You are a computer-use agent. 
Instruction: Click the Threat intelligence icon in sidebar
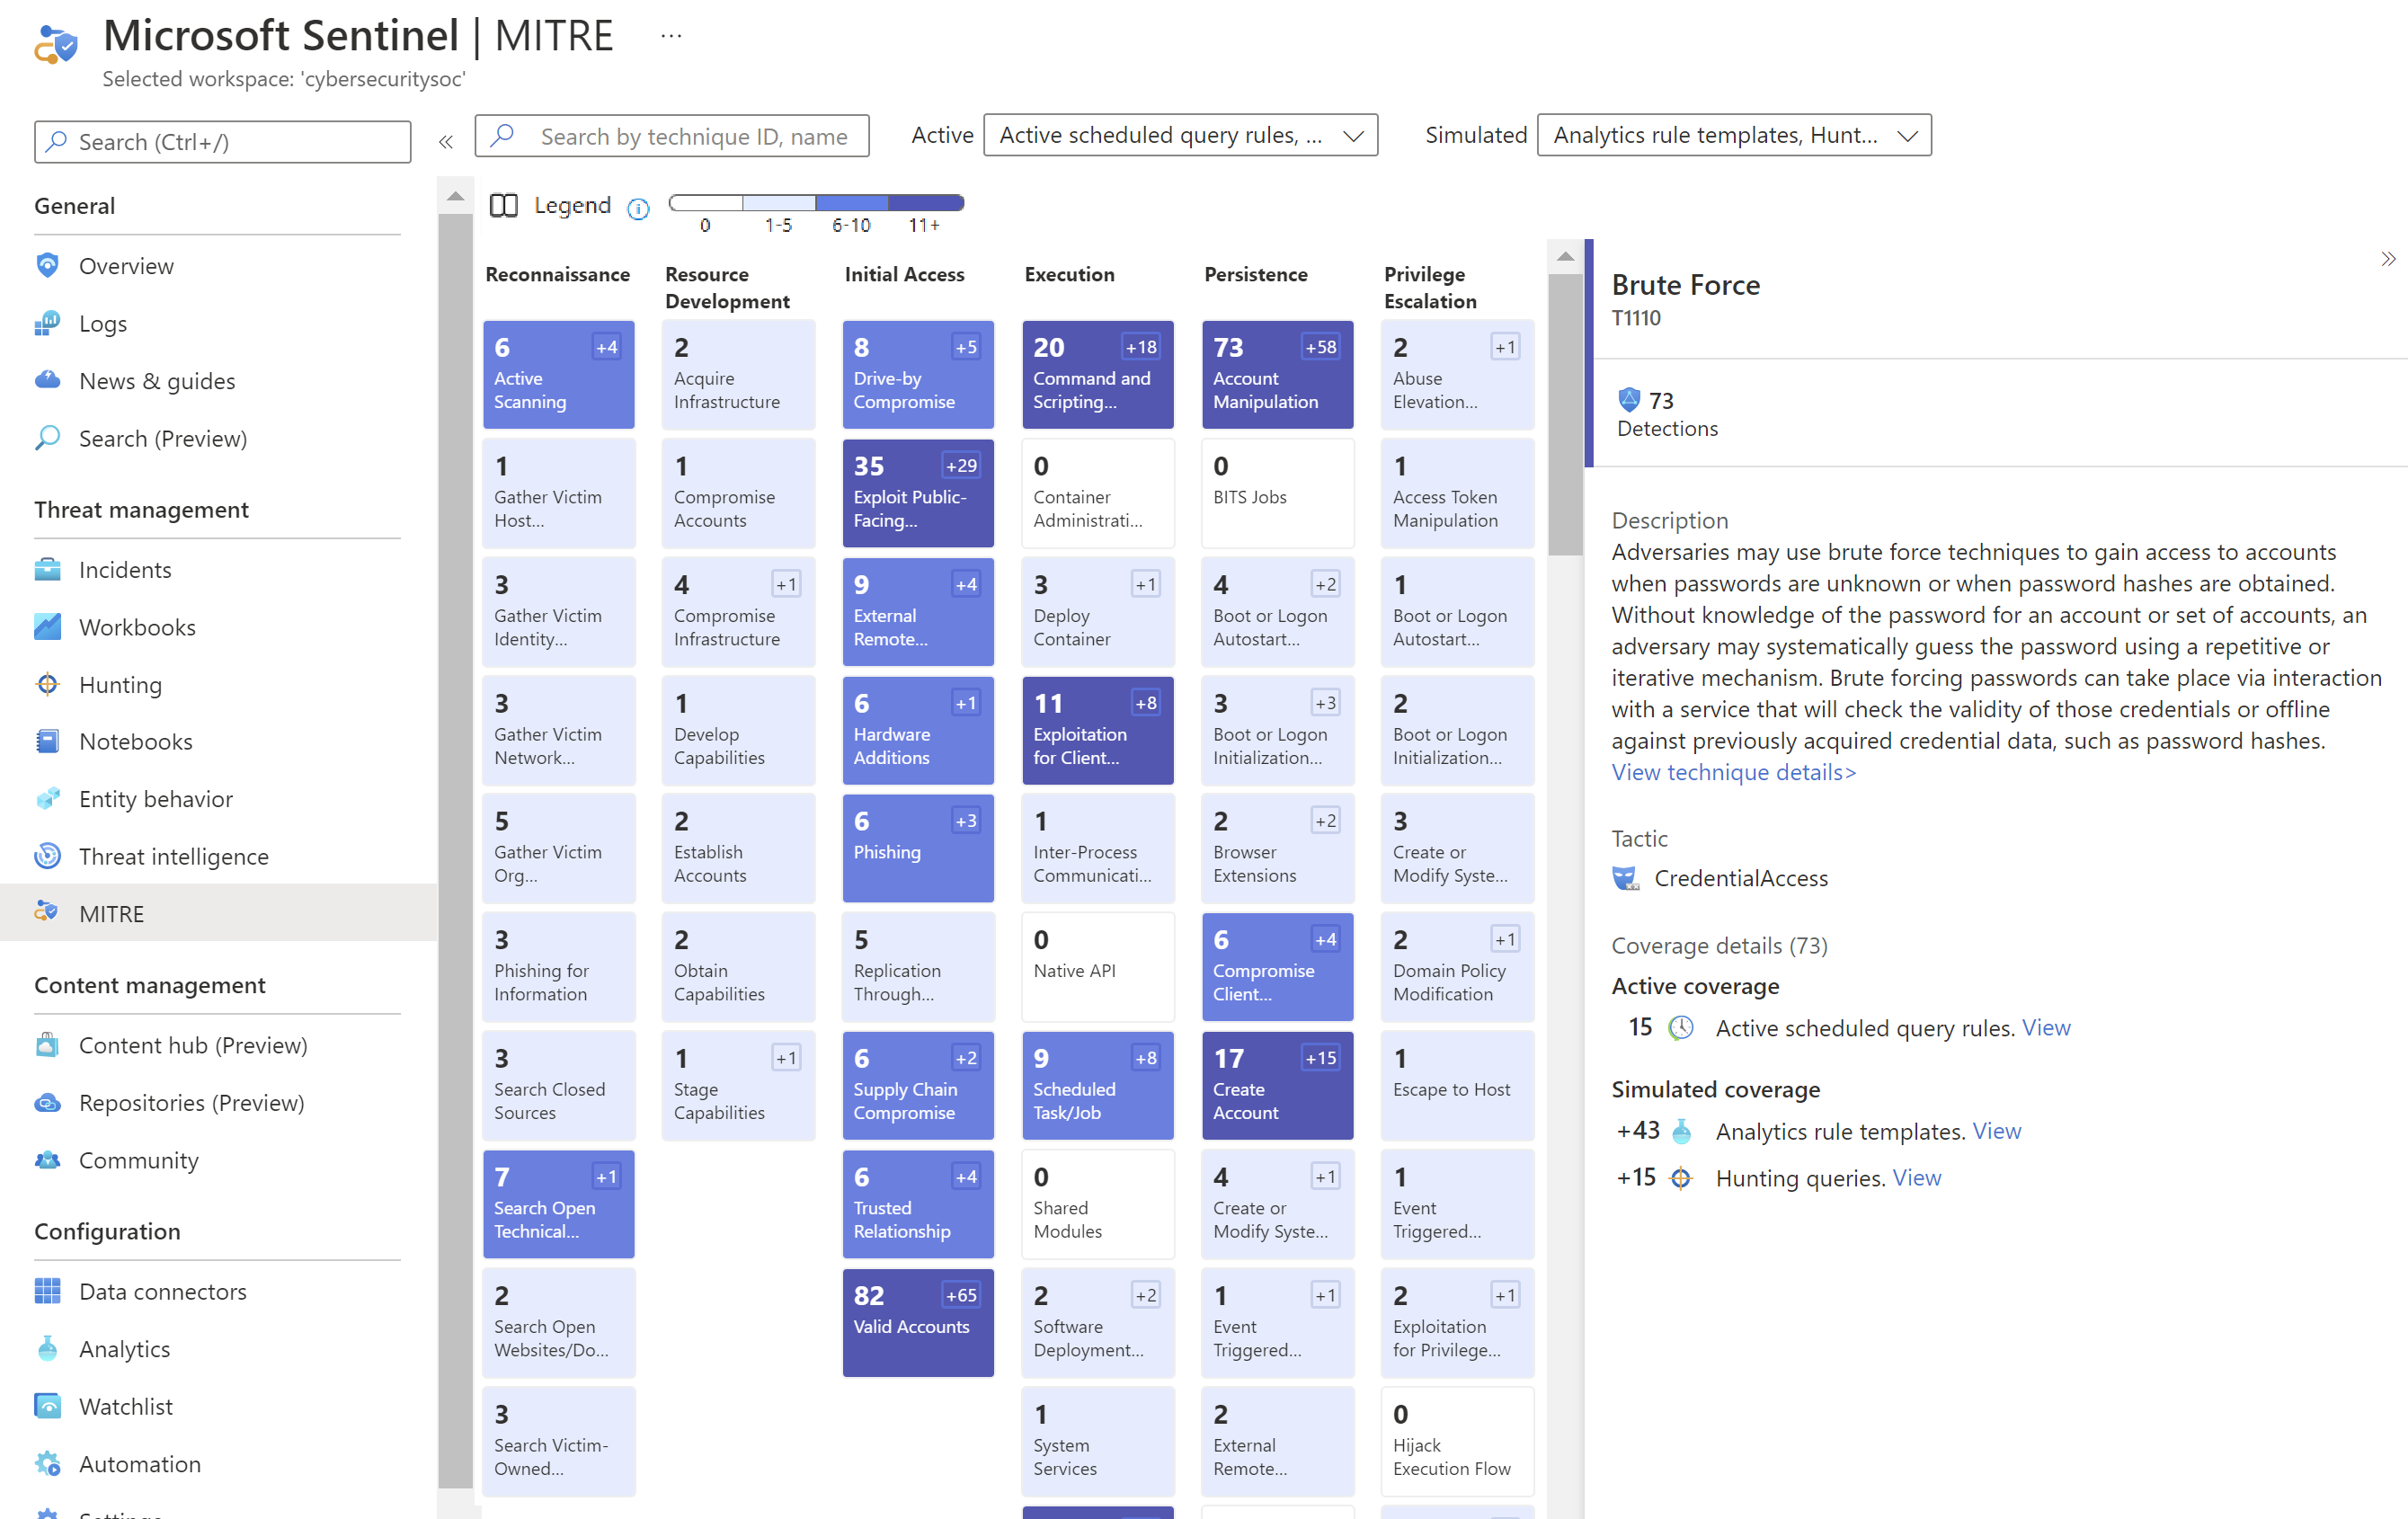(x=48, y=856)
